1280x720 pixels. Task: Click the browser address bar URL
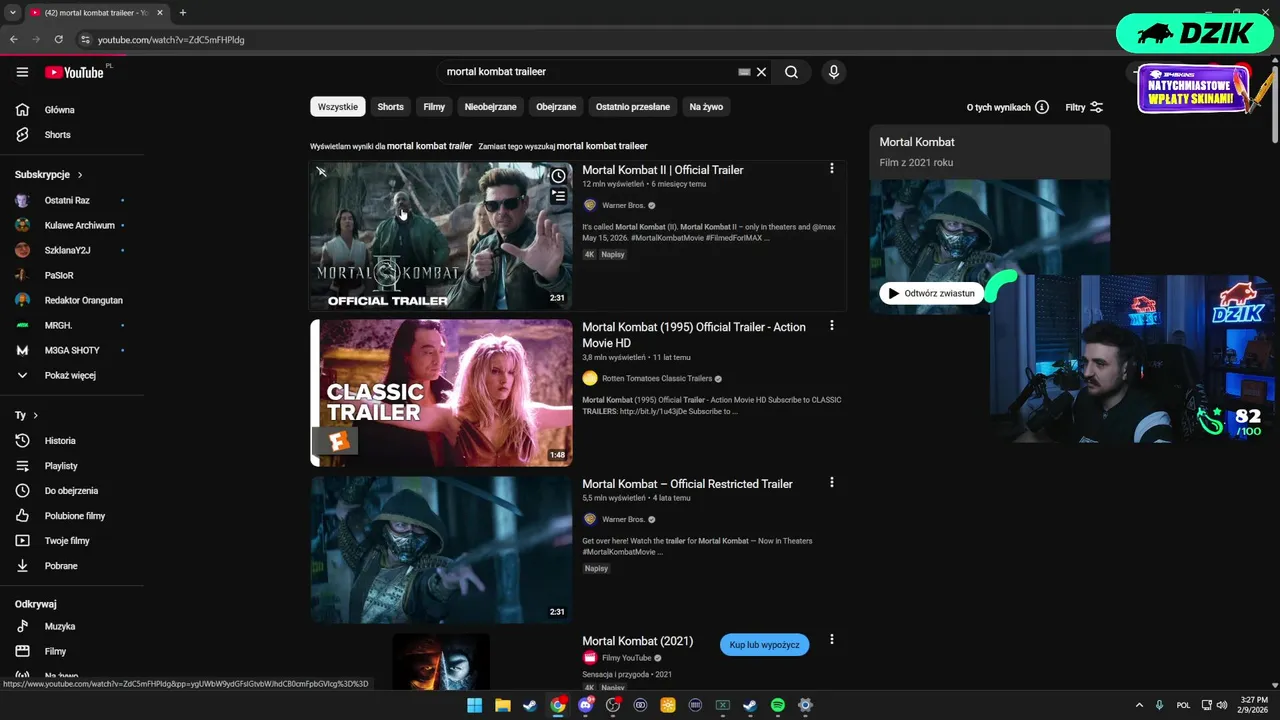click(x=171, y=40)
